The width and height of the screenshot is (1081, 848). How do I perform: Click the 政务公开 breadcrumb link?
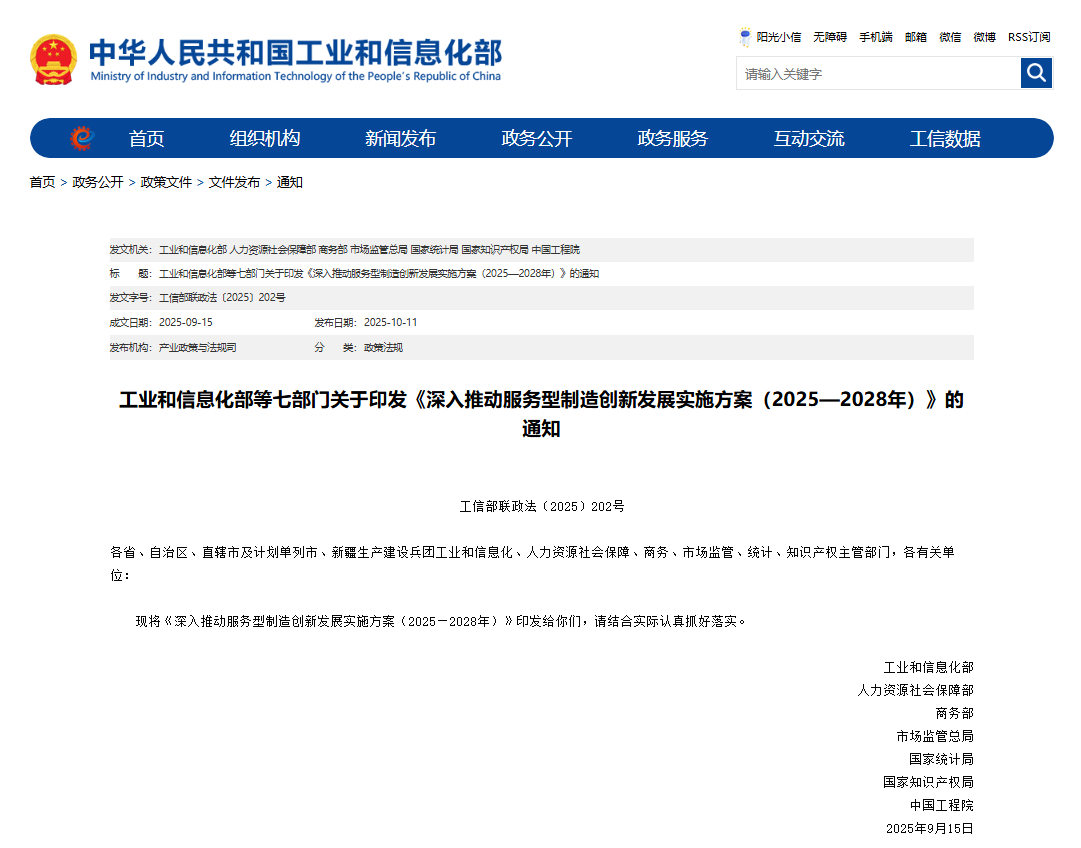97,182
